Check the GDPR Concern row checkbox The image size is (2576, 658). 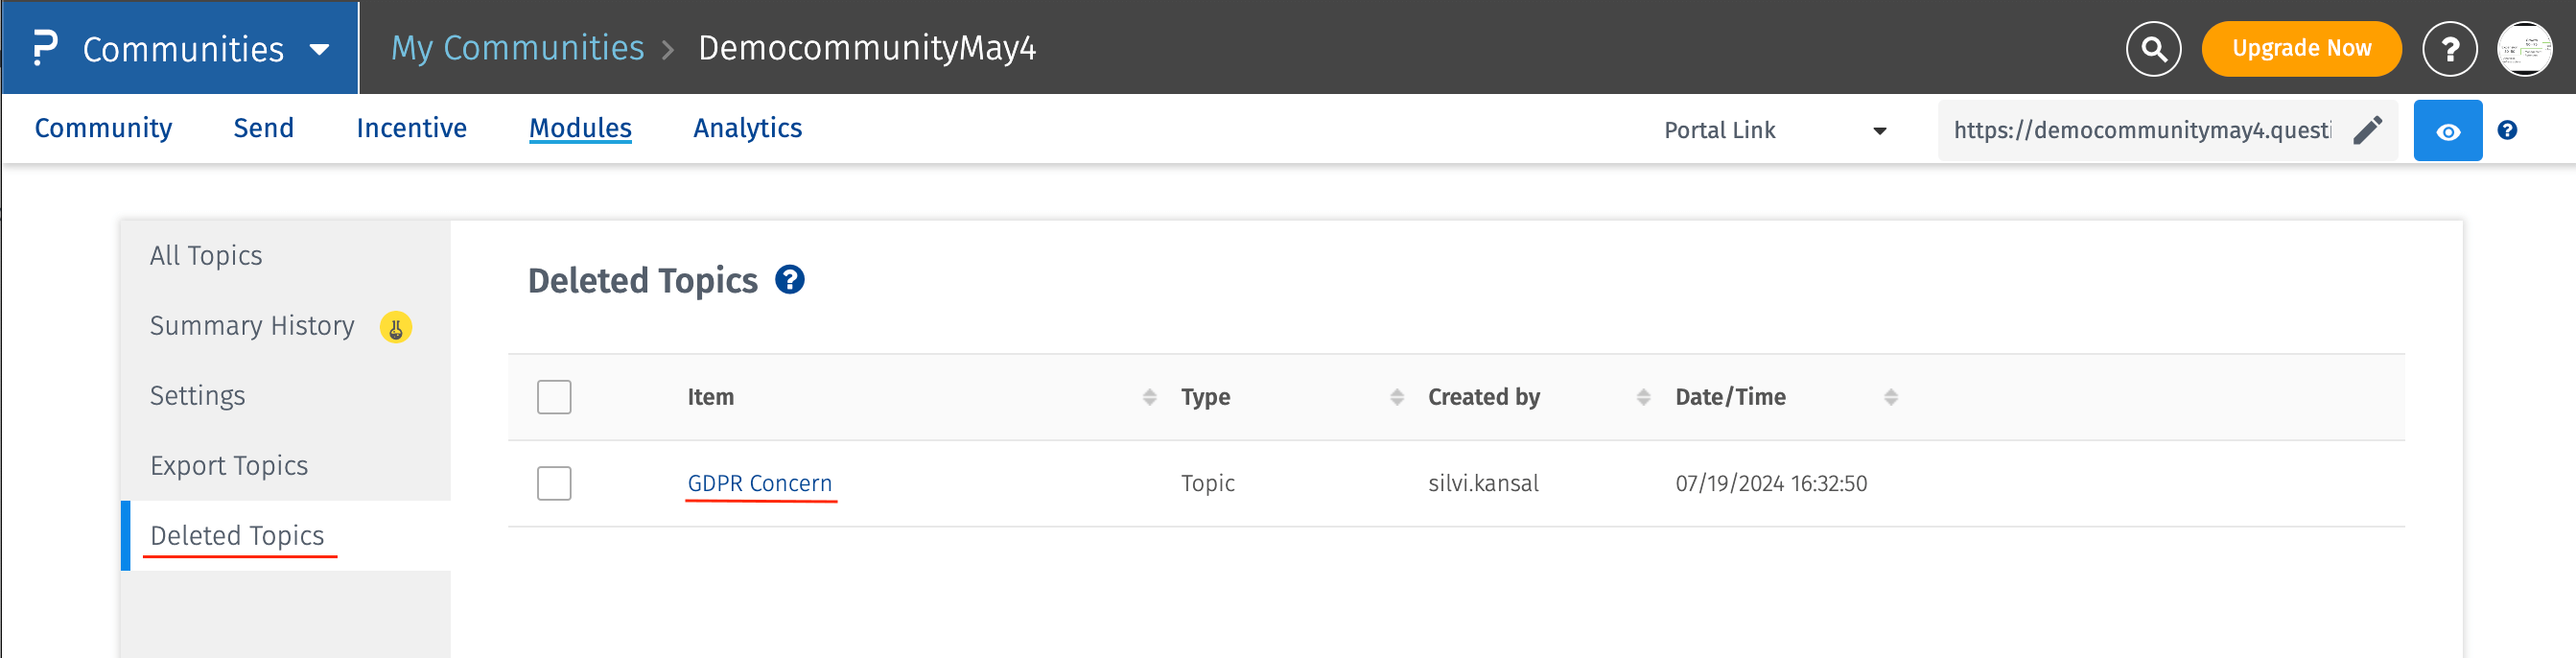click(554, 483)
